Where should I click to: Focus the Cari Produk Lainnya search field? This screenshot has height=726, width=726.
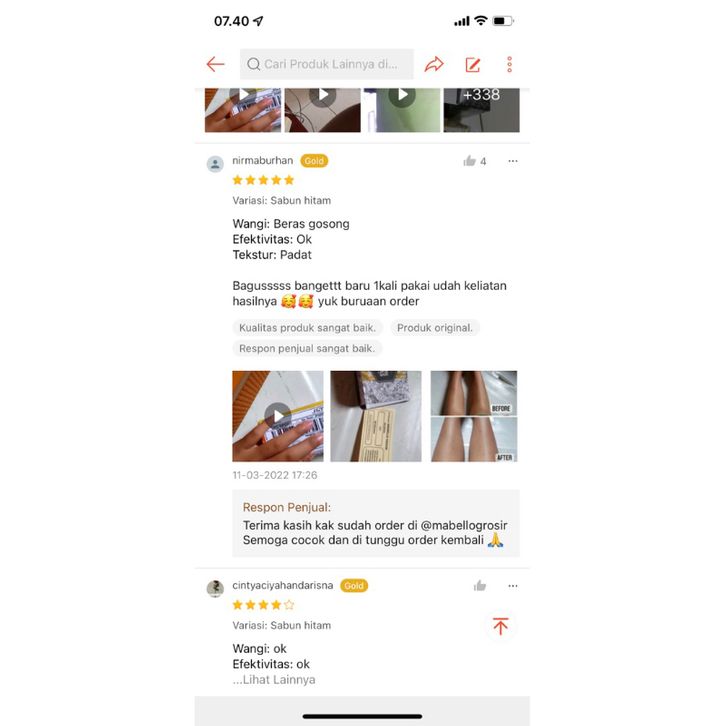tap(326, 64)
